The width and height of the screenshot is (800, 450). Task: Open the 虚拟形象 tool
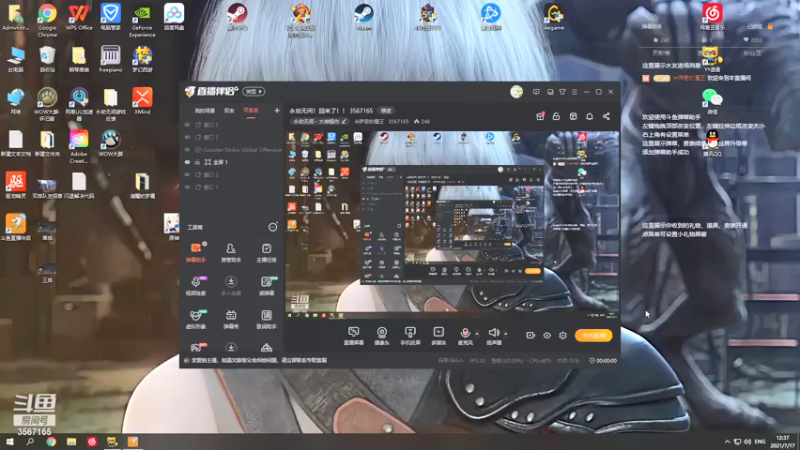click(x=195, y=319)
